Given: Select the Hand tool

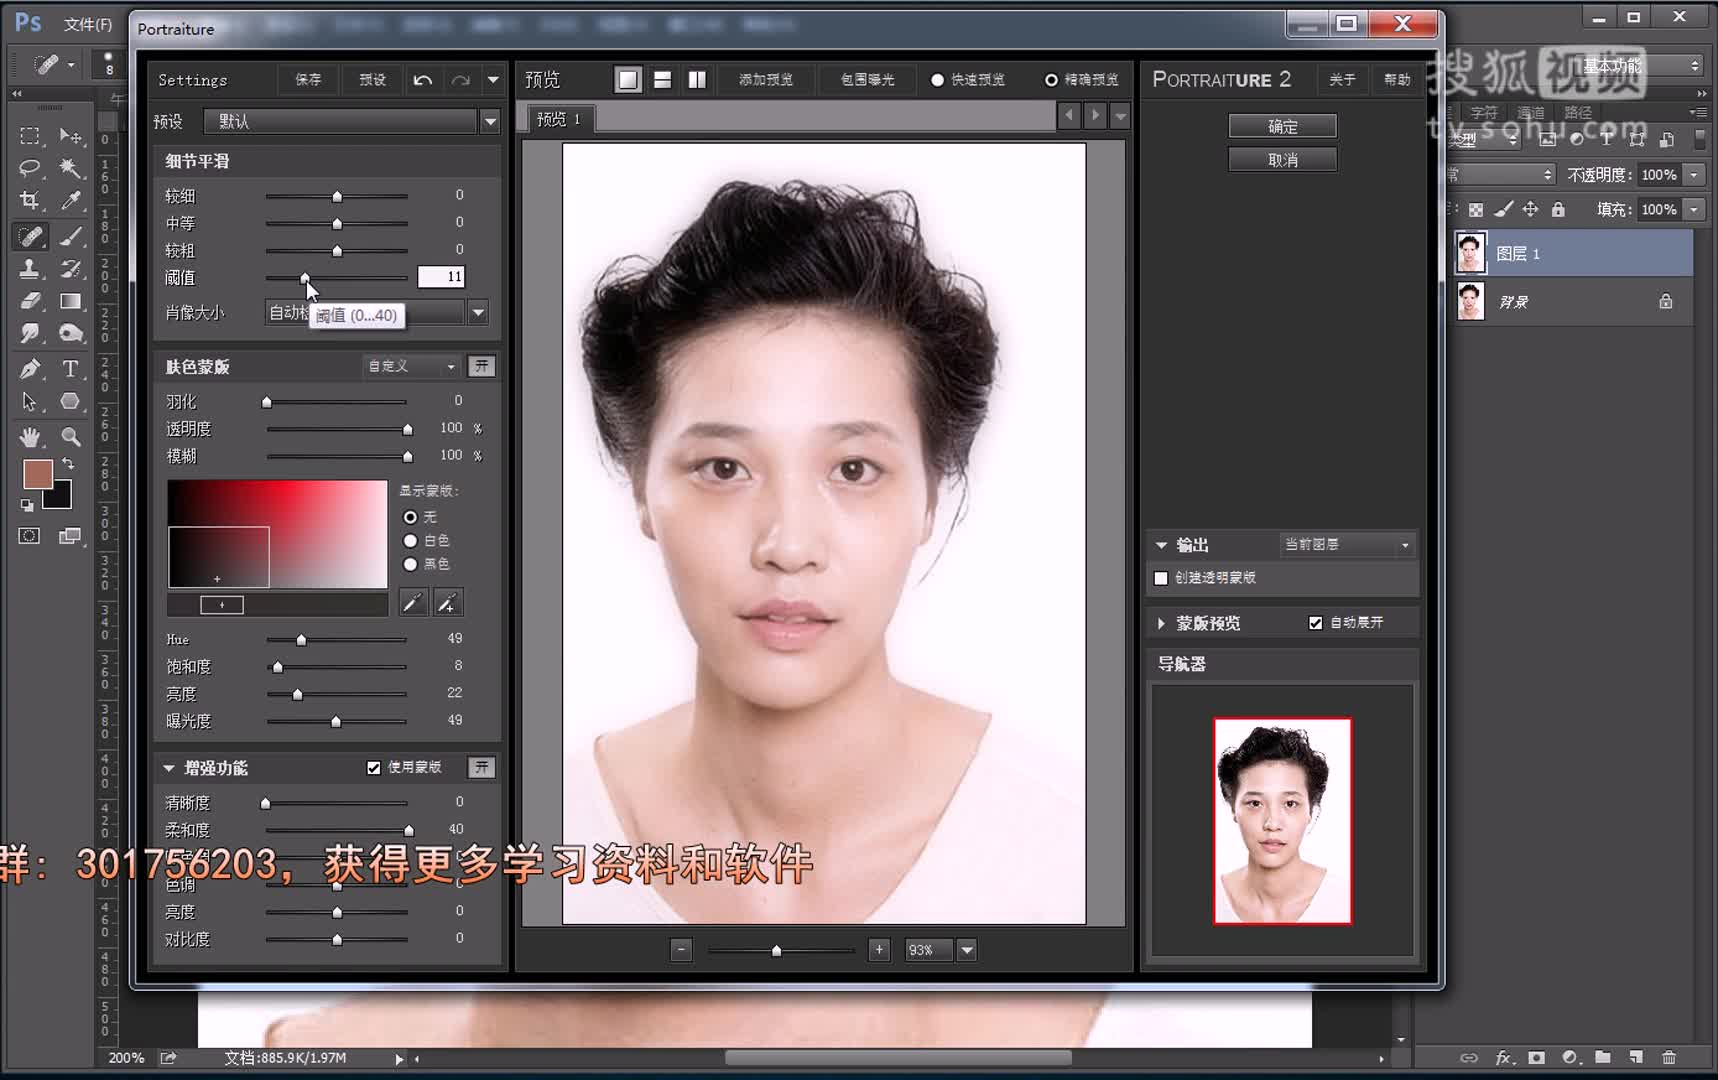Looking at the screenshot, I should coord(30,436).
